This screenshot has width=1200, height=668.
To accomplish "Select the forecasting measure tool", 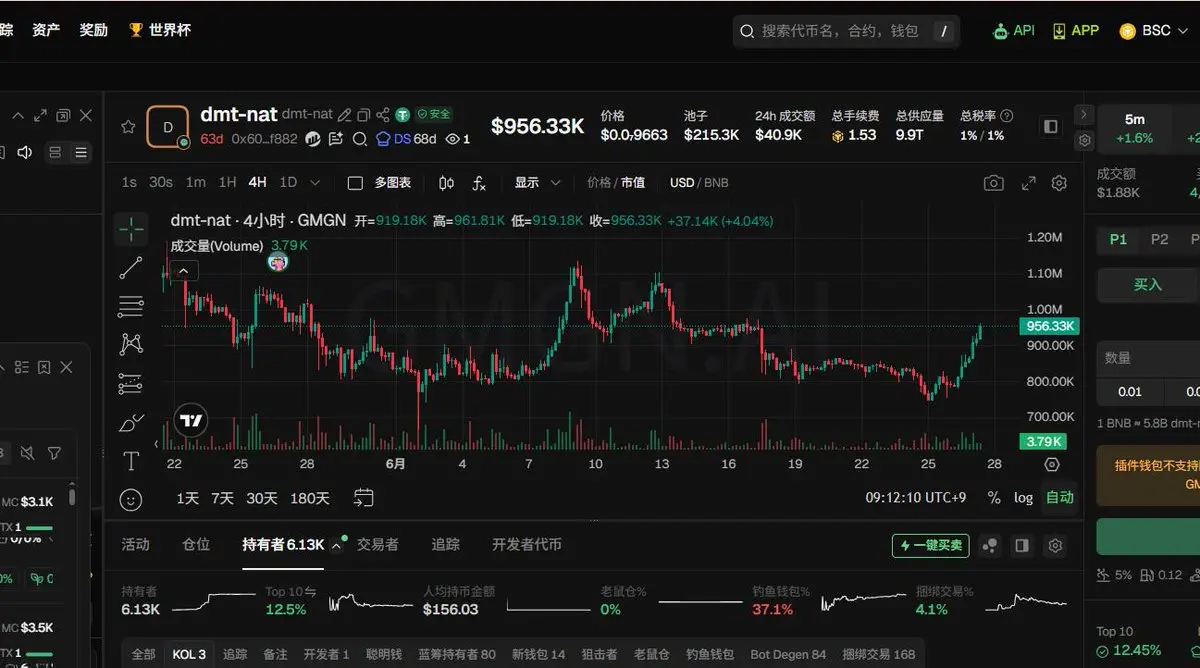I will 131,383.
